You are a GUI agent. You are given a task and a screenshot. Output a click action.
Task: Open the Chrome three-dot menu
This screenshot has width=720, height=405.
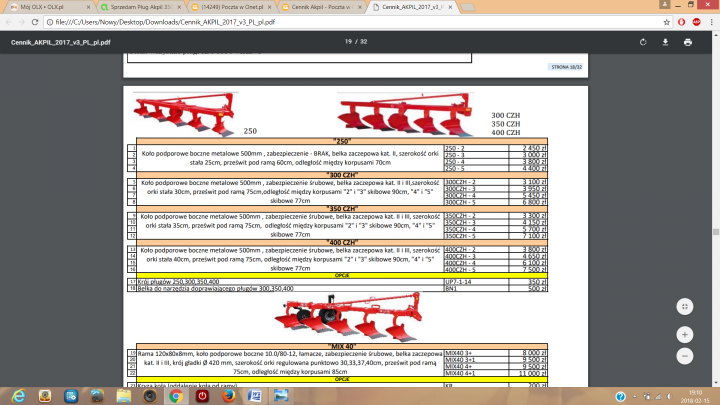point(710,20)
